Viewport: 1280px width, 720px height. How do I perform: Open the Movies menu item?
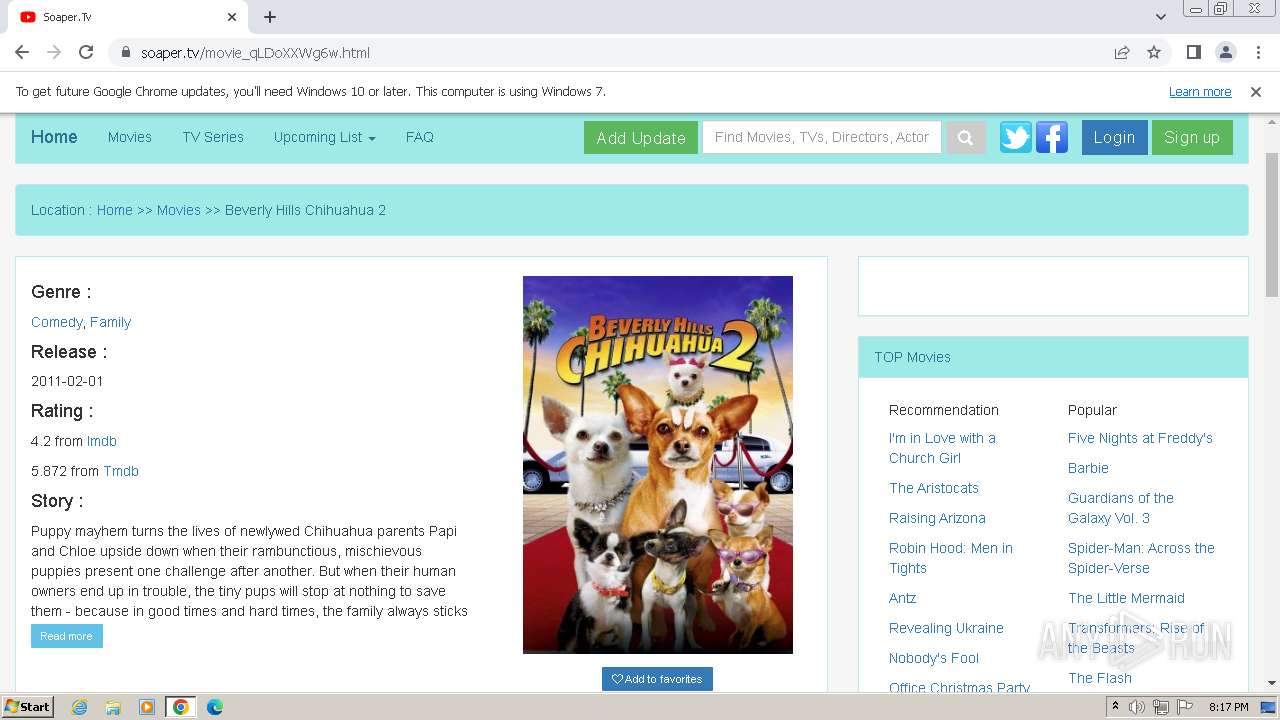click(x=130, y=137)
